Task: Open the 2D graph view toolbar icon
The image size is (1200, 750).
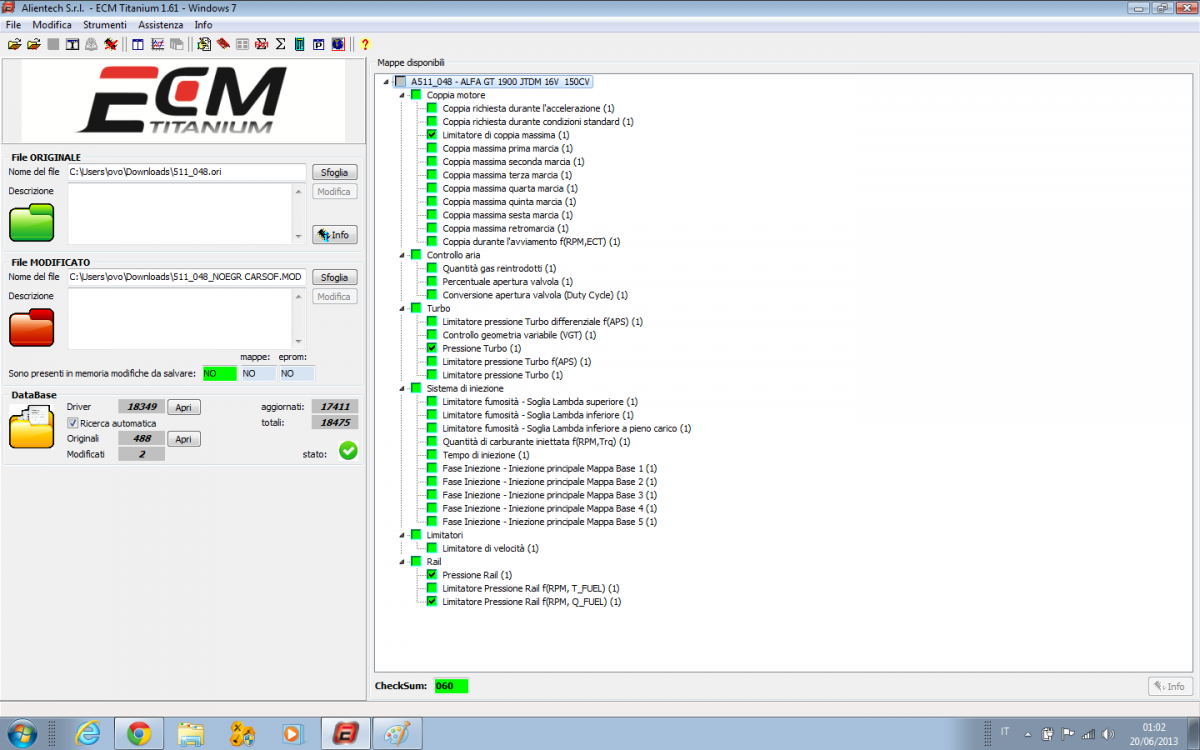Action: coord(157,44)
